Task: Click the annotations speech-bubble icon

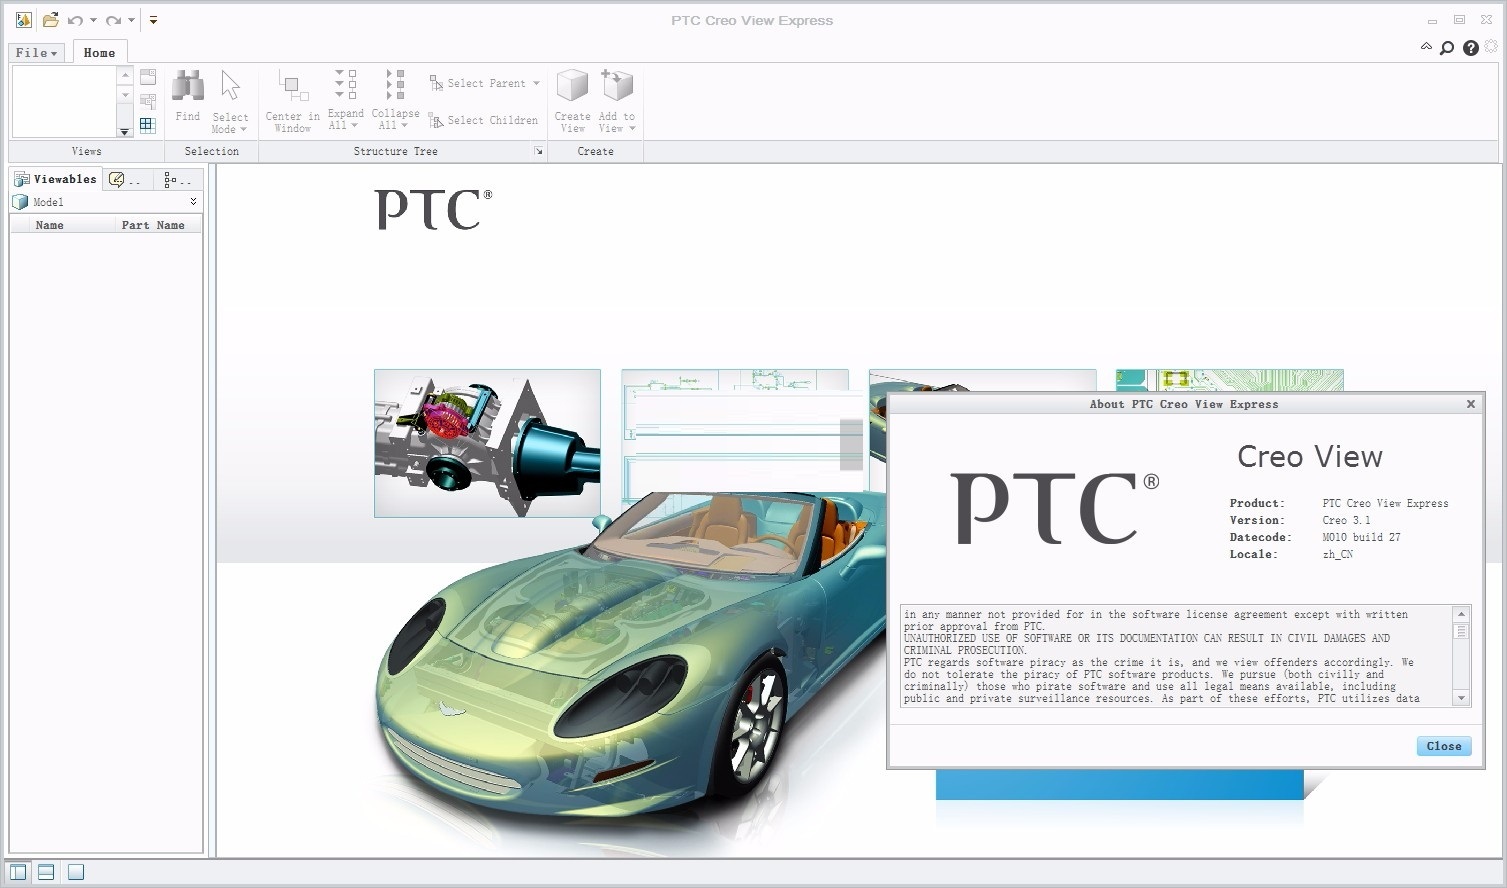Action: [x=117, y=180]
